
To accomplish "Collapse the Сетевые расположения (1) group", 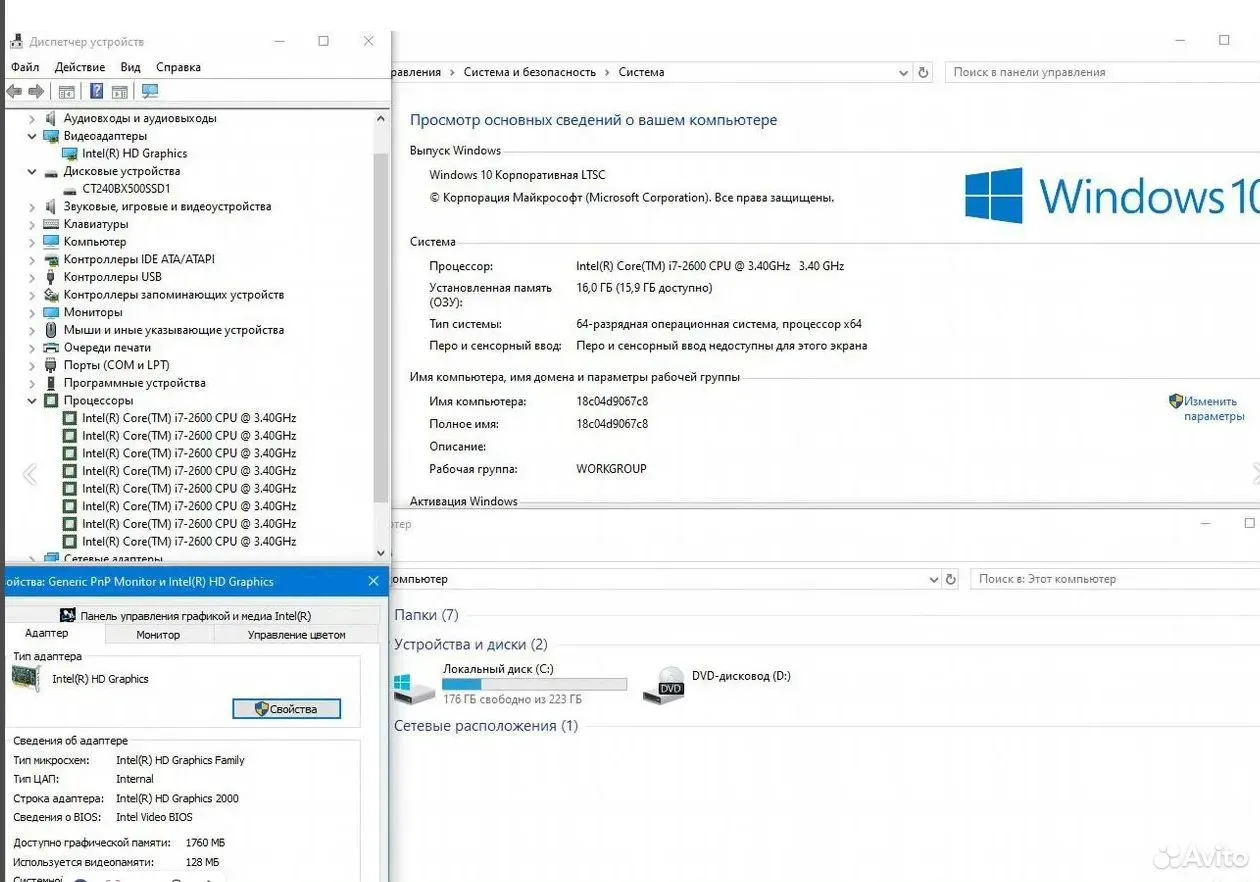I will (x=486, y=726).
